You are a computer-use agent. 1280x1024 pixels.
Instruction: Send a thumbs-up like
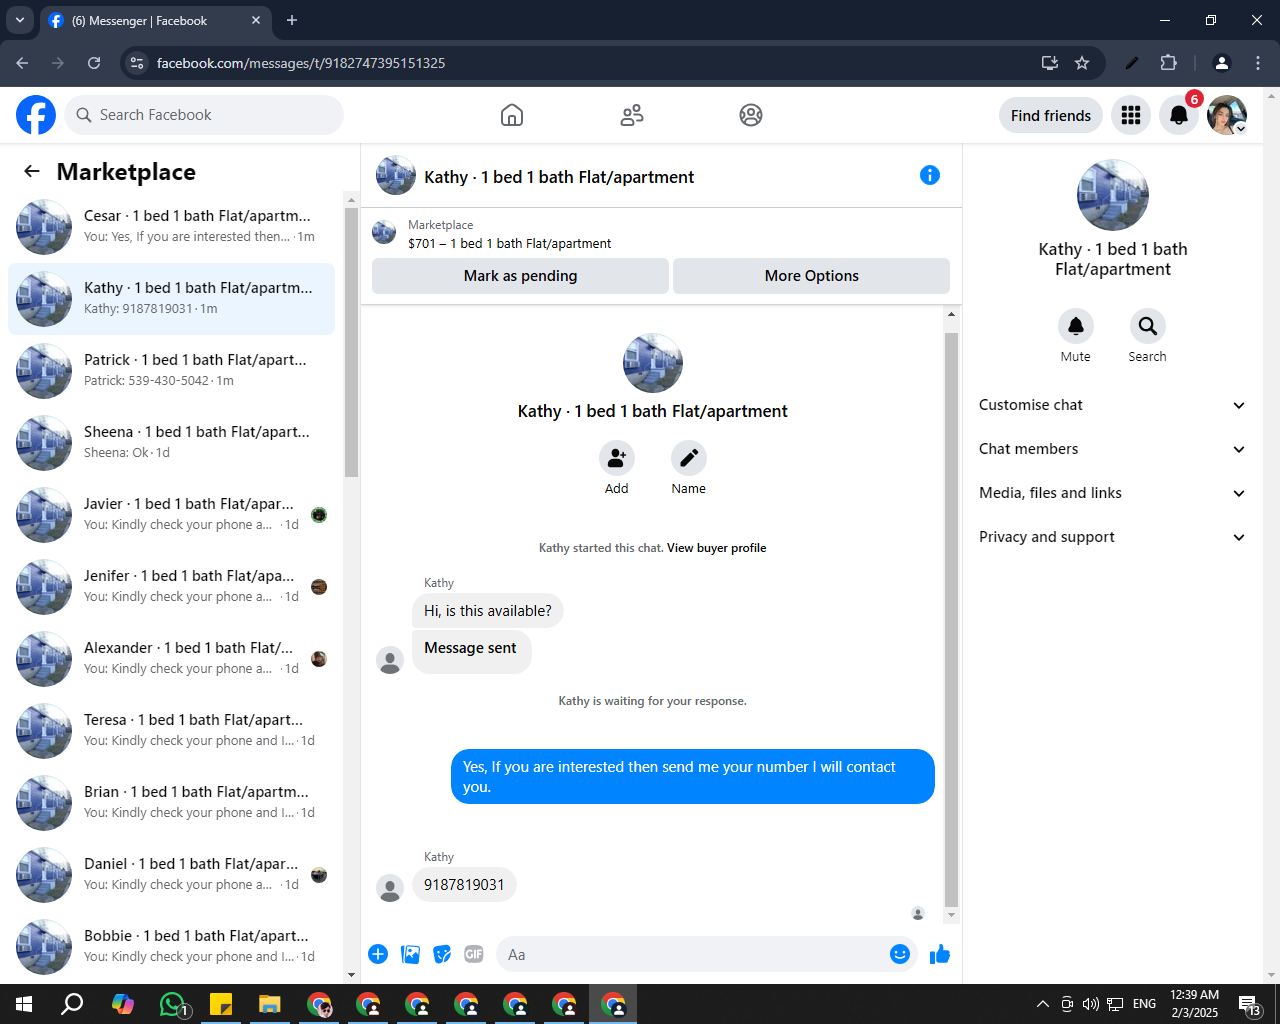click(x=940, y=954)
